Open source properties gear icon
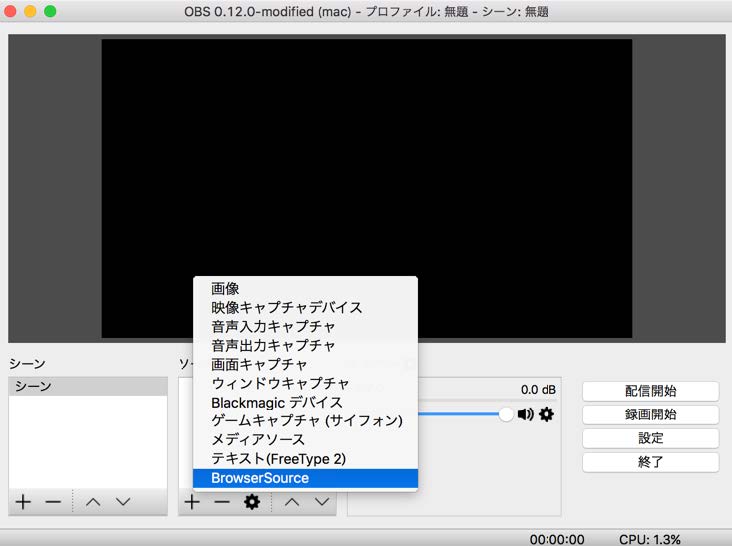 click(252, 502)
